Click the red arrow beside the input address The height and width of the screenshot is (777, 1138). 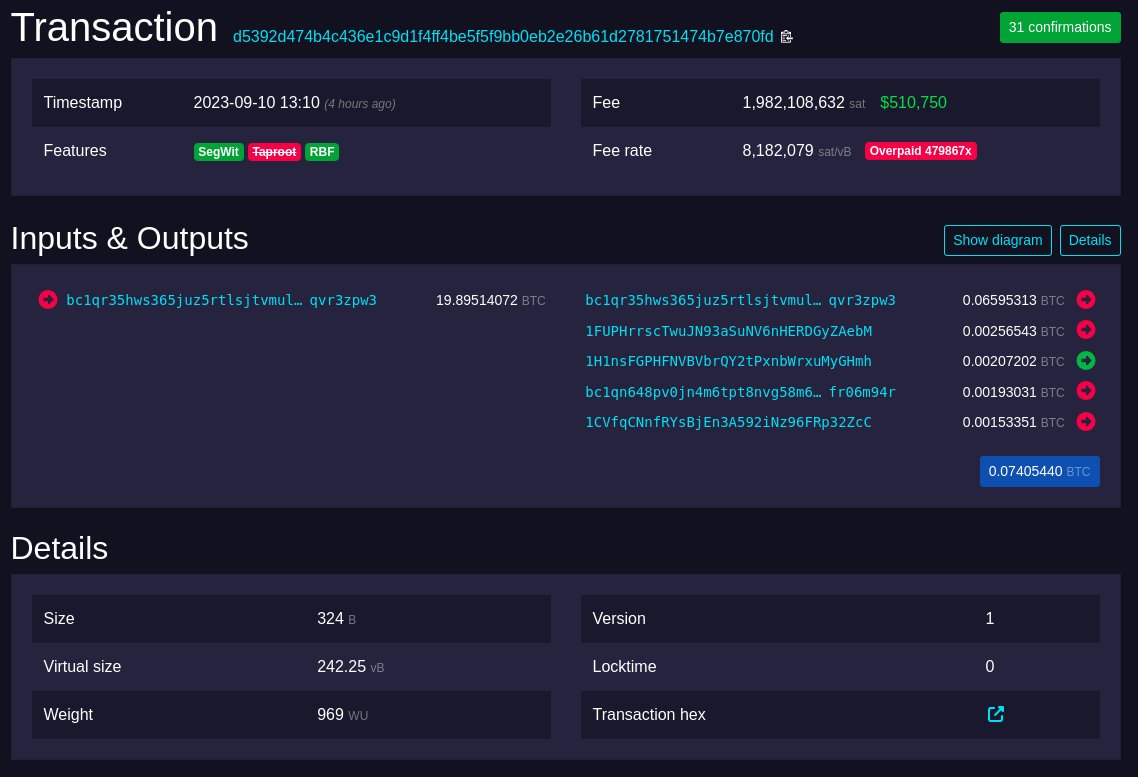point(48,299)
